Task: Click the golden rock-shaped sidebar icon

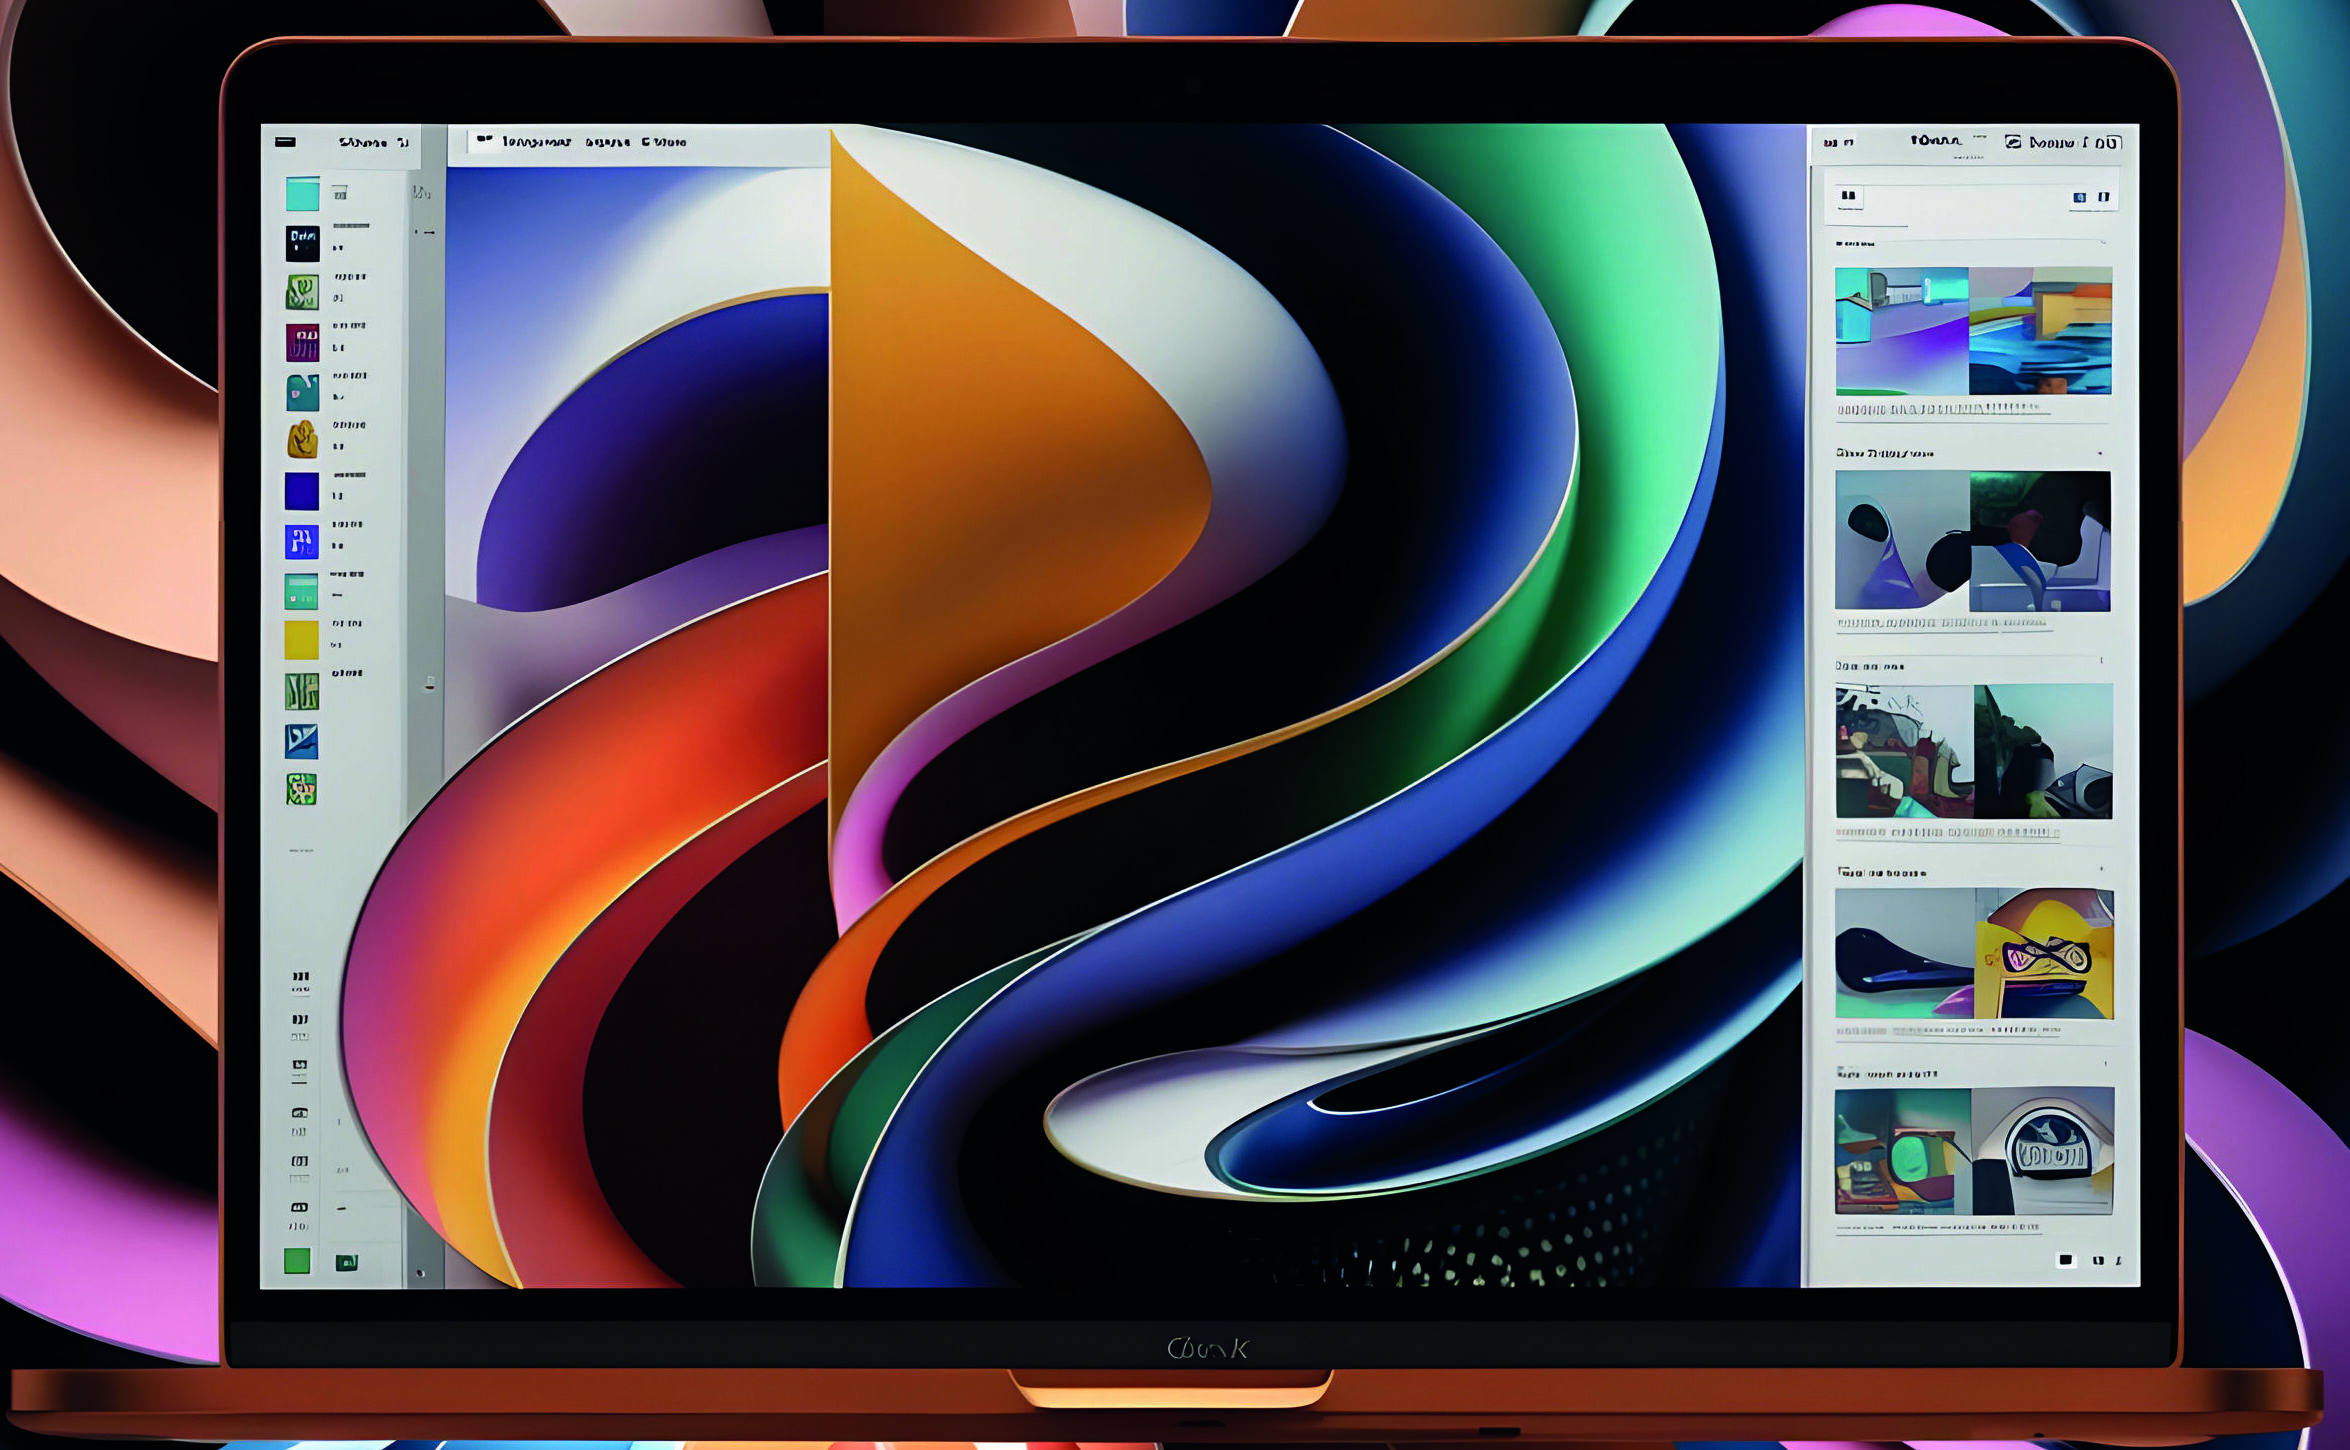Action: coord(302,440)
